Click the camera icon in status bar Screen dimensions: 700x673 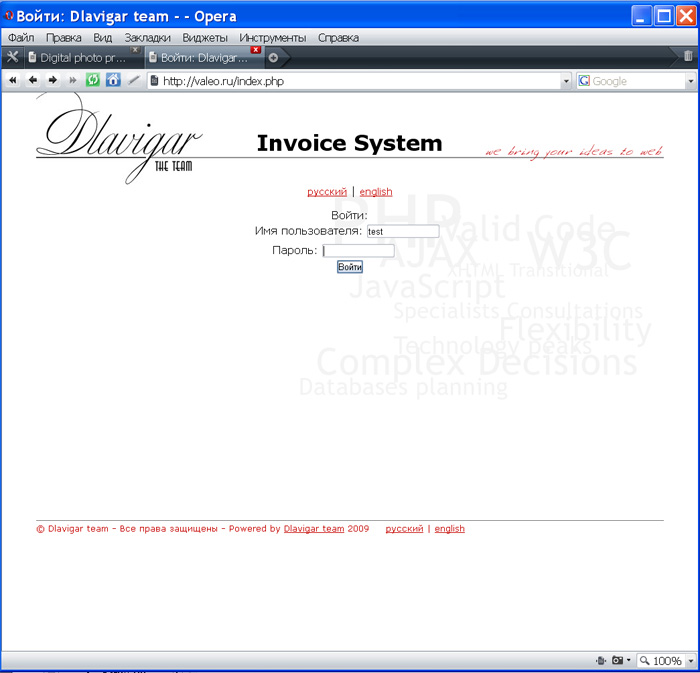pos(617,660)
